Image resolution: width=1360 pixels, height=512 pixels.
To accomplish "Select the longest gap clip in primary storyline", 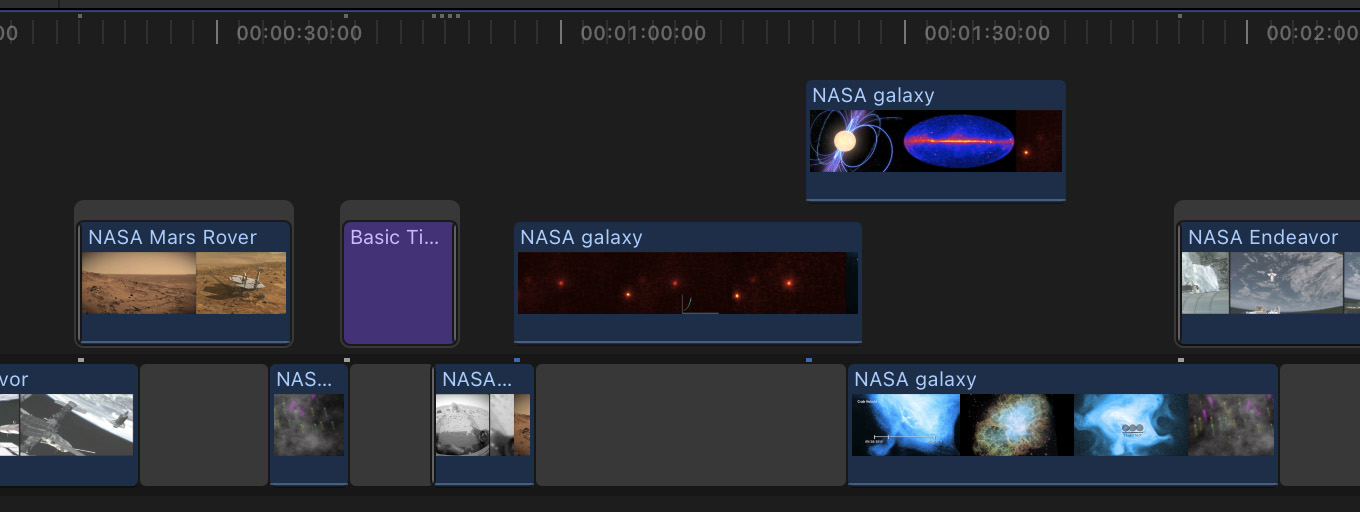I will (691, 425).
